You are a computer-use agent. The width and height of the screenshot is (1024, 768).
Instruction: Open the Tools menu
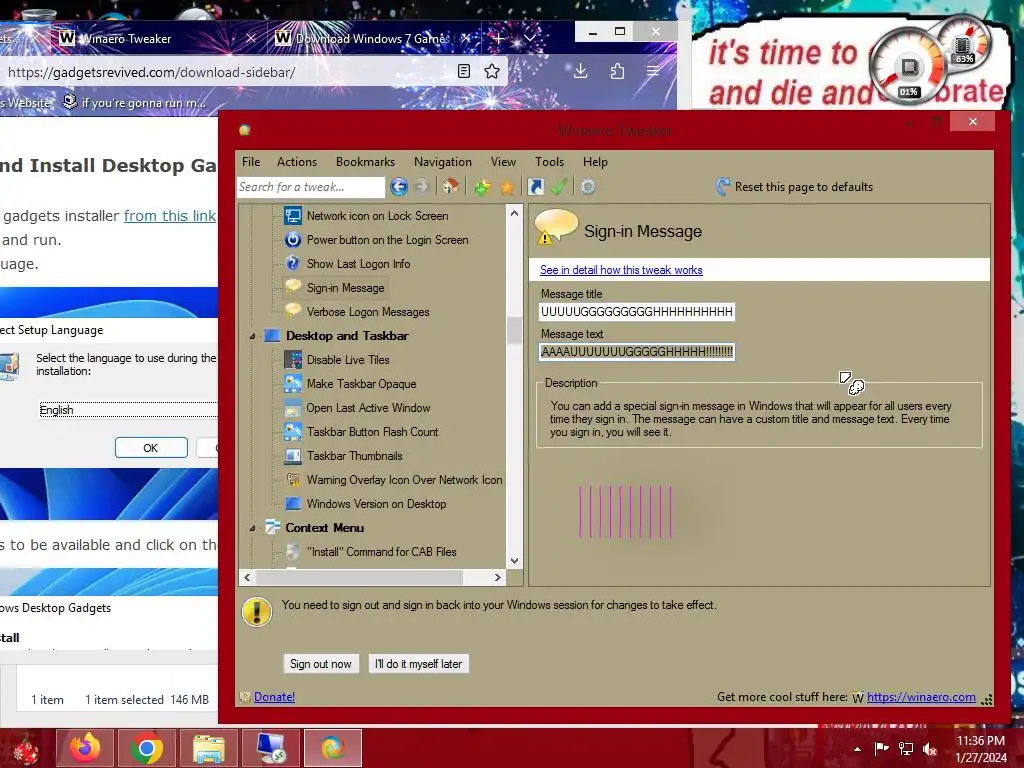pyautogui.click(x=549, y=162)
